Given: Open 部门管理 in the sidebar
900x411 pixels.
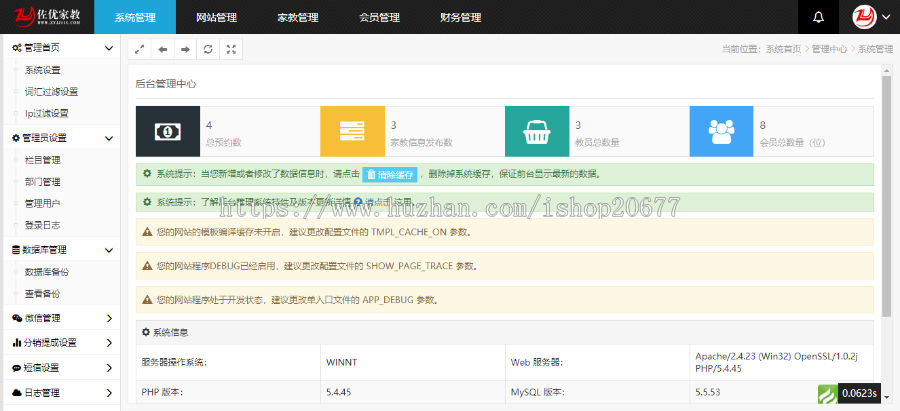Looking at the screenshot, I should click(42, 182).
